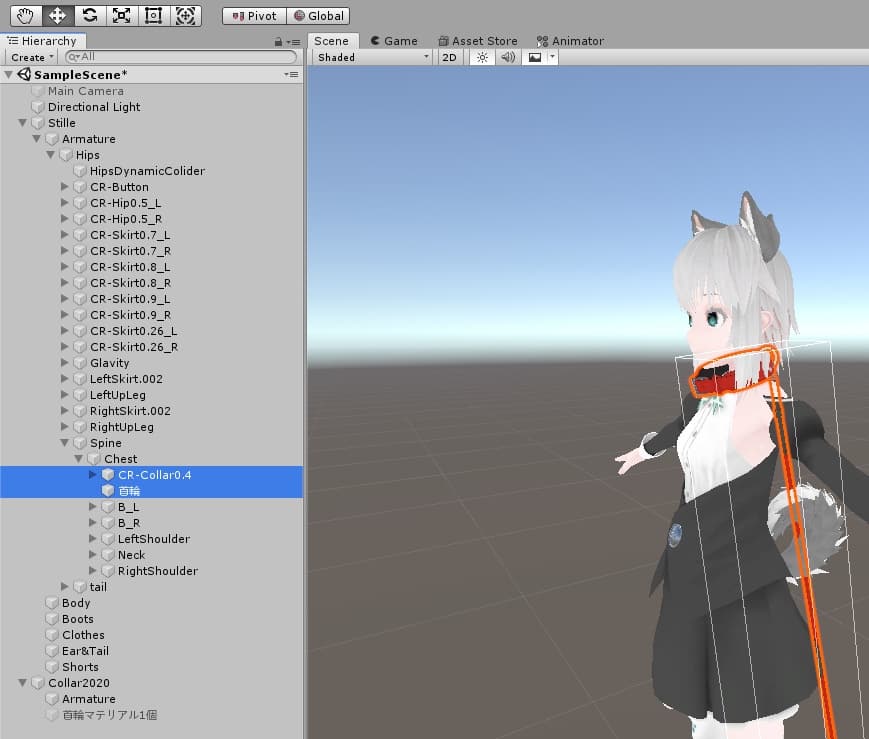Screen dimensions: 869x739
Task: Switch to the Animator tab
Action: 570,41
